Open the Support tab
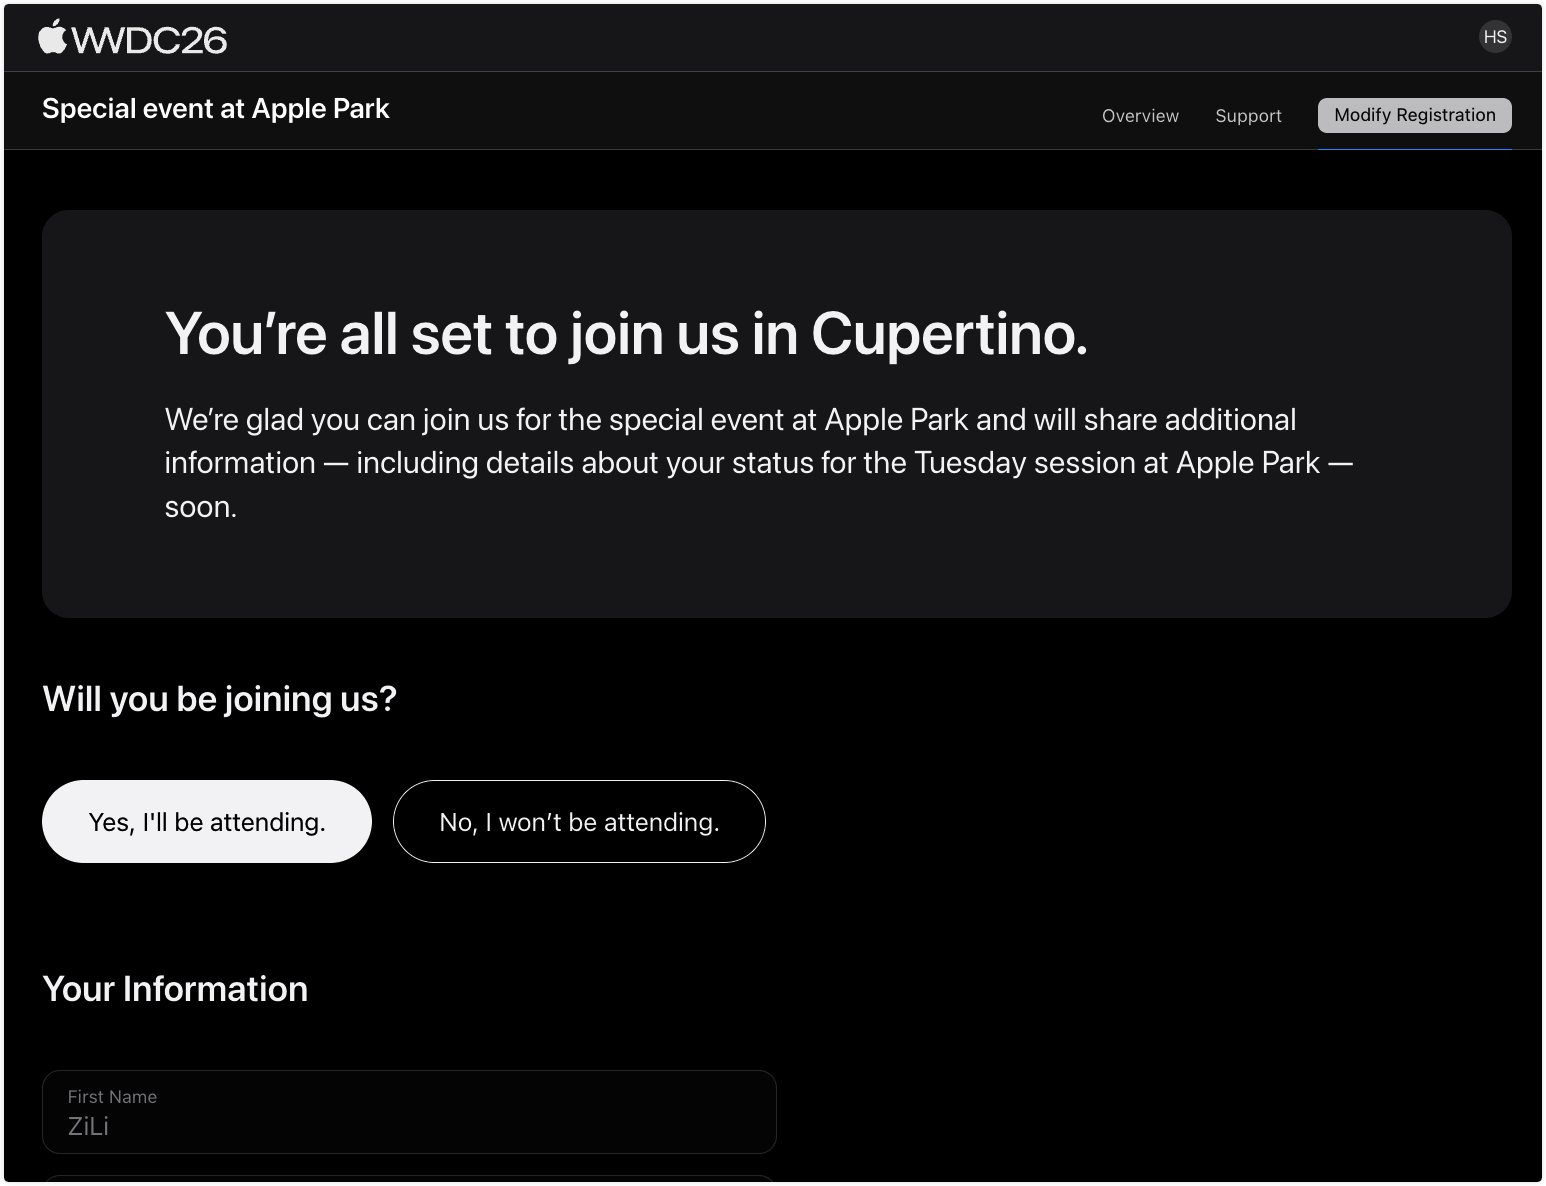 pyautogui.click(x=1248, y=116)
